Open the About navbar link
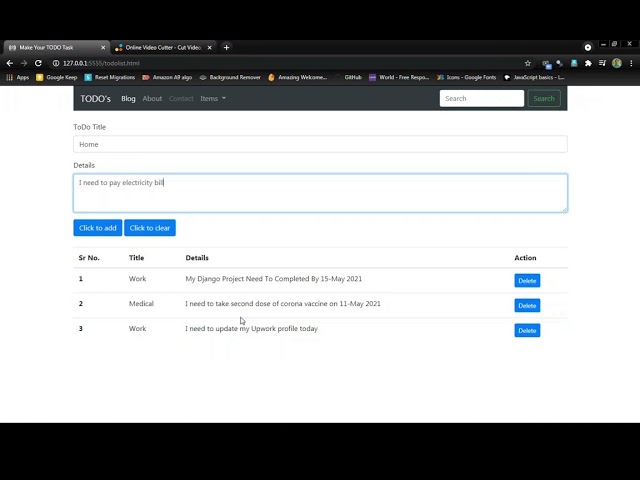 click(x=152, y=99)
